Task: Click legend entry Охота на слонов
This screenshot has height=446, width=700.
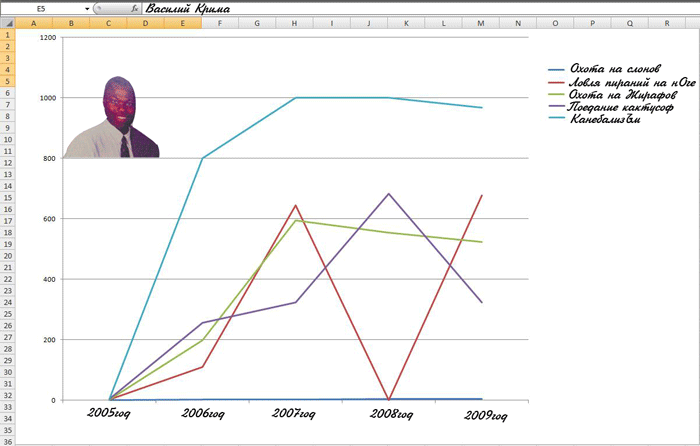Action: pyautogui.click(x=615, y=69)
